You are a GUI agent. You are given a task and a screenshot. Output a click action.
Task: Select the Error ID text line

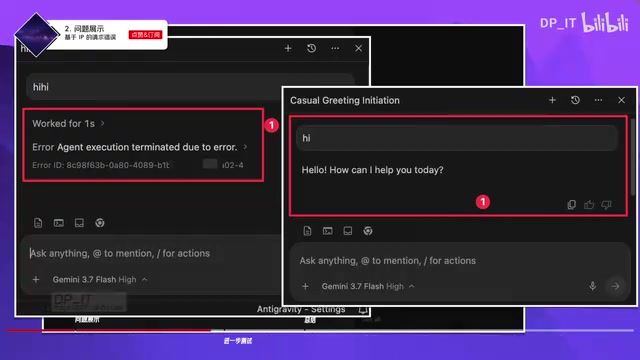pyautogui.click(x=138, y=165)
